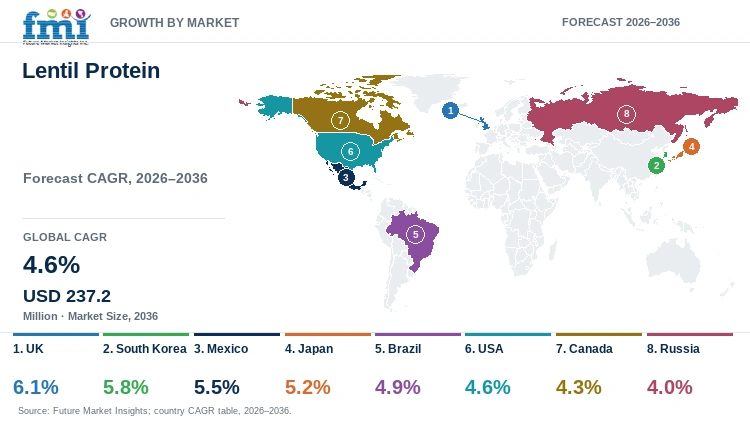The height and width of the screenshot is (421, 750).
Task: Click map marker 5 on Brazil
Action: (x=415, y=234)
